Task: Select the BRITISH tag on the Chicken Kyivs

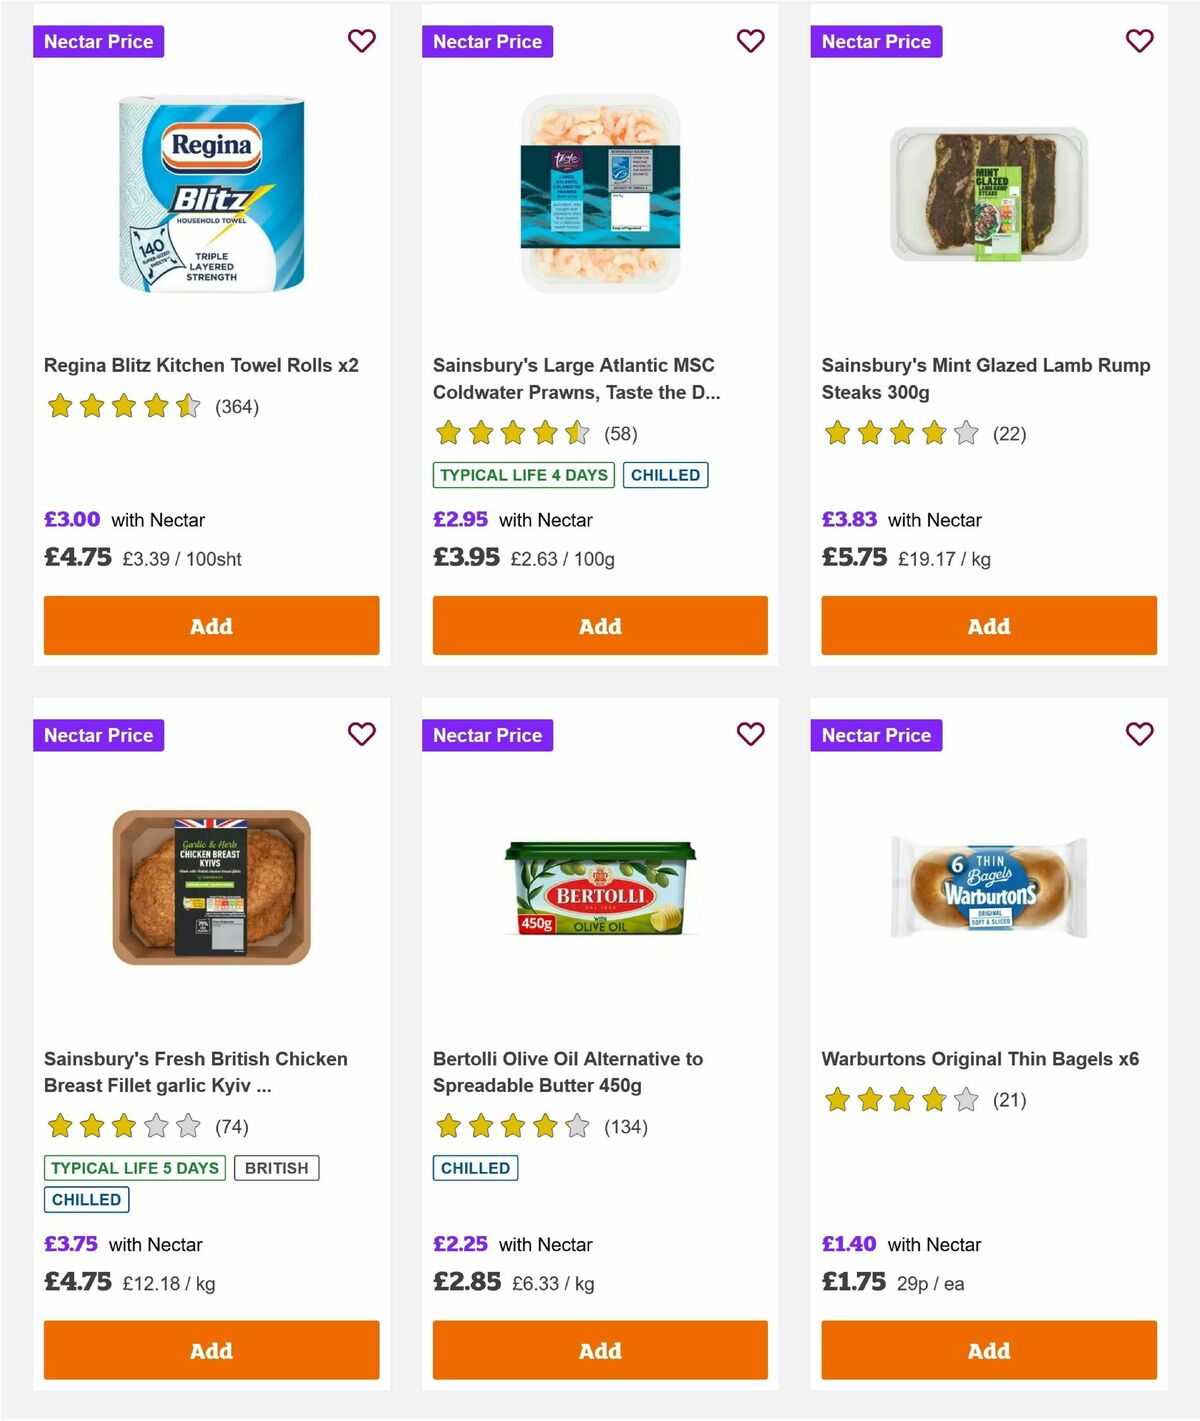Action: tap(277, 1167)
